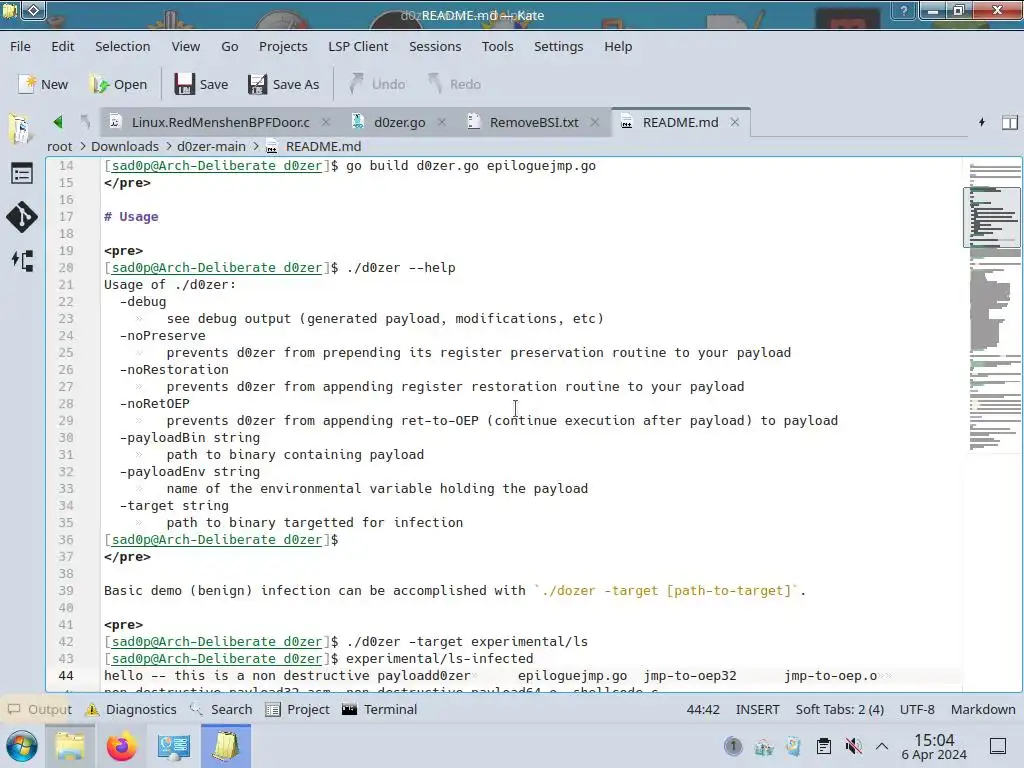The image size is (1024, 768).
Task: Click the Save As toolbar button
Action: 283,84
